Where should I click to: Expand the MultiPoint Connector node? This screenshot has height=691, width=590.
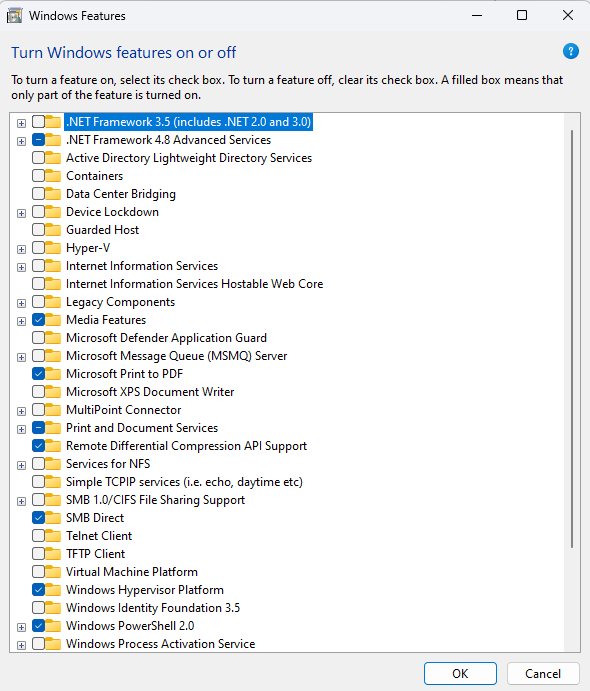(x=21, y=411)
